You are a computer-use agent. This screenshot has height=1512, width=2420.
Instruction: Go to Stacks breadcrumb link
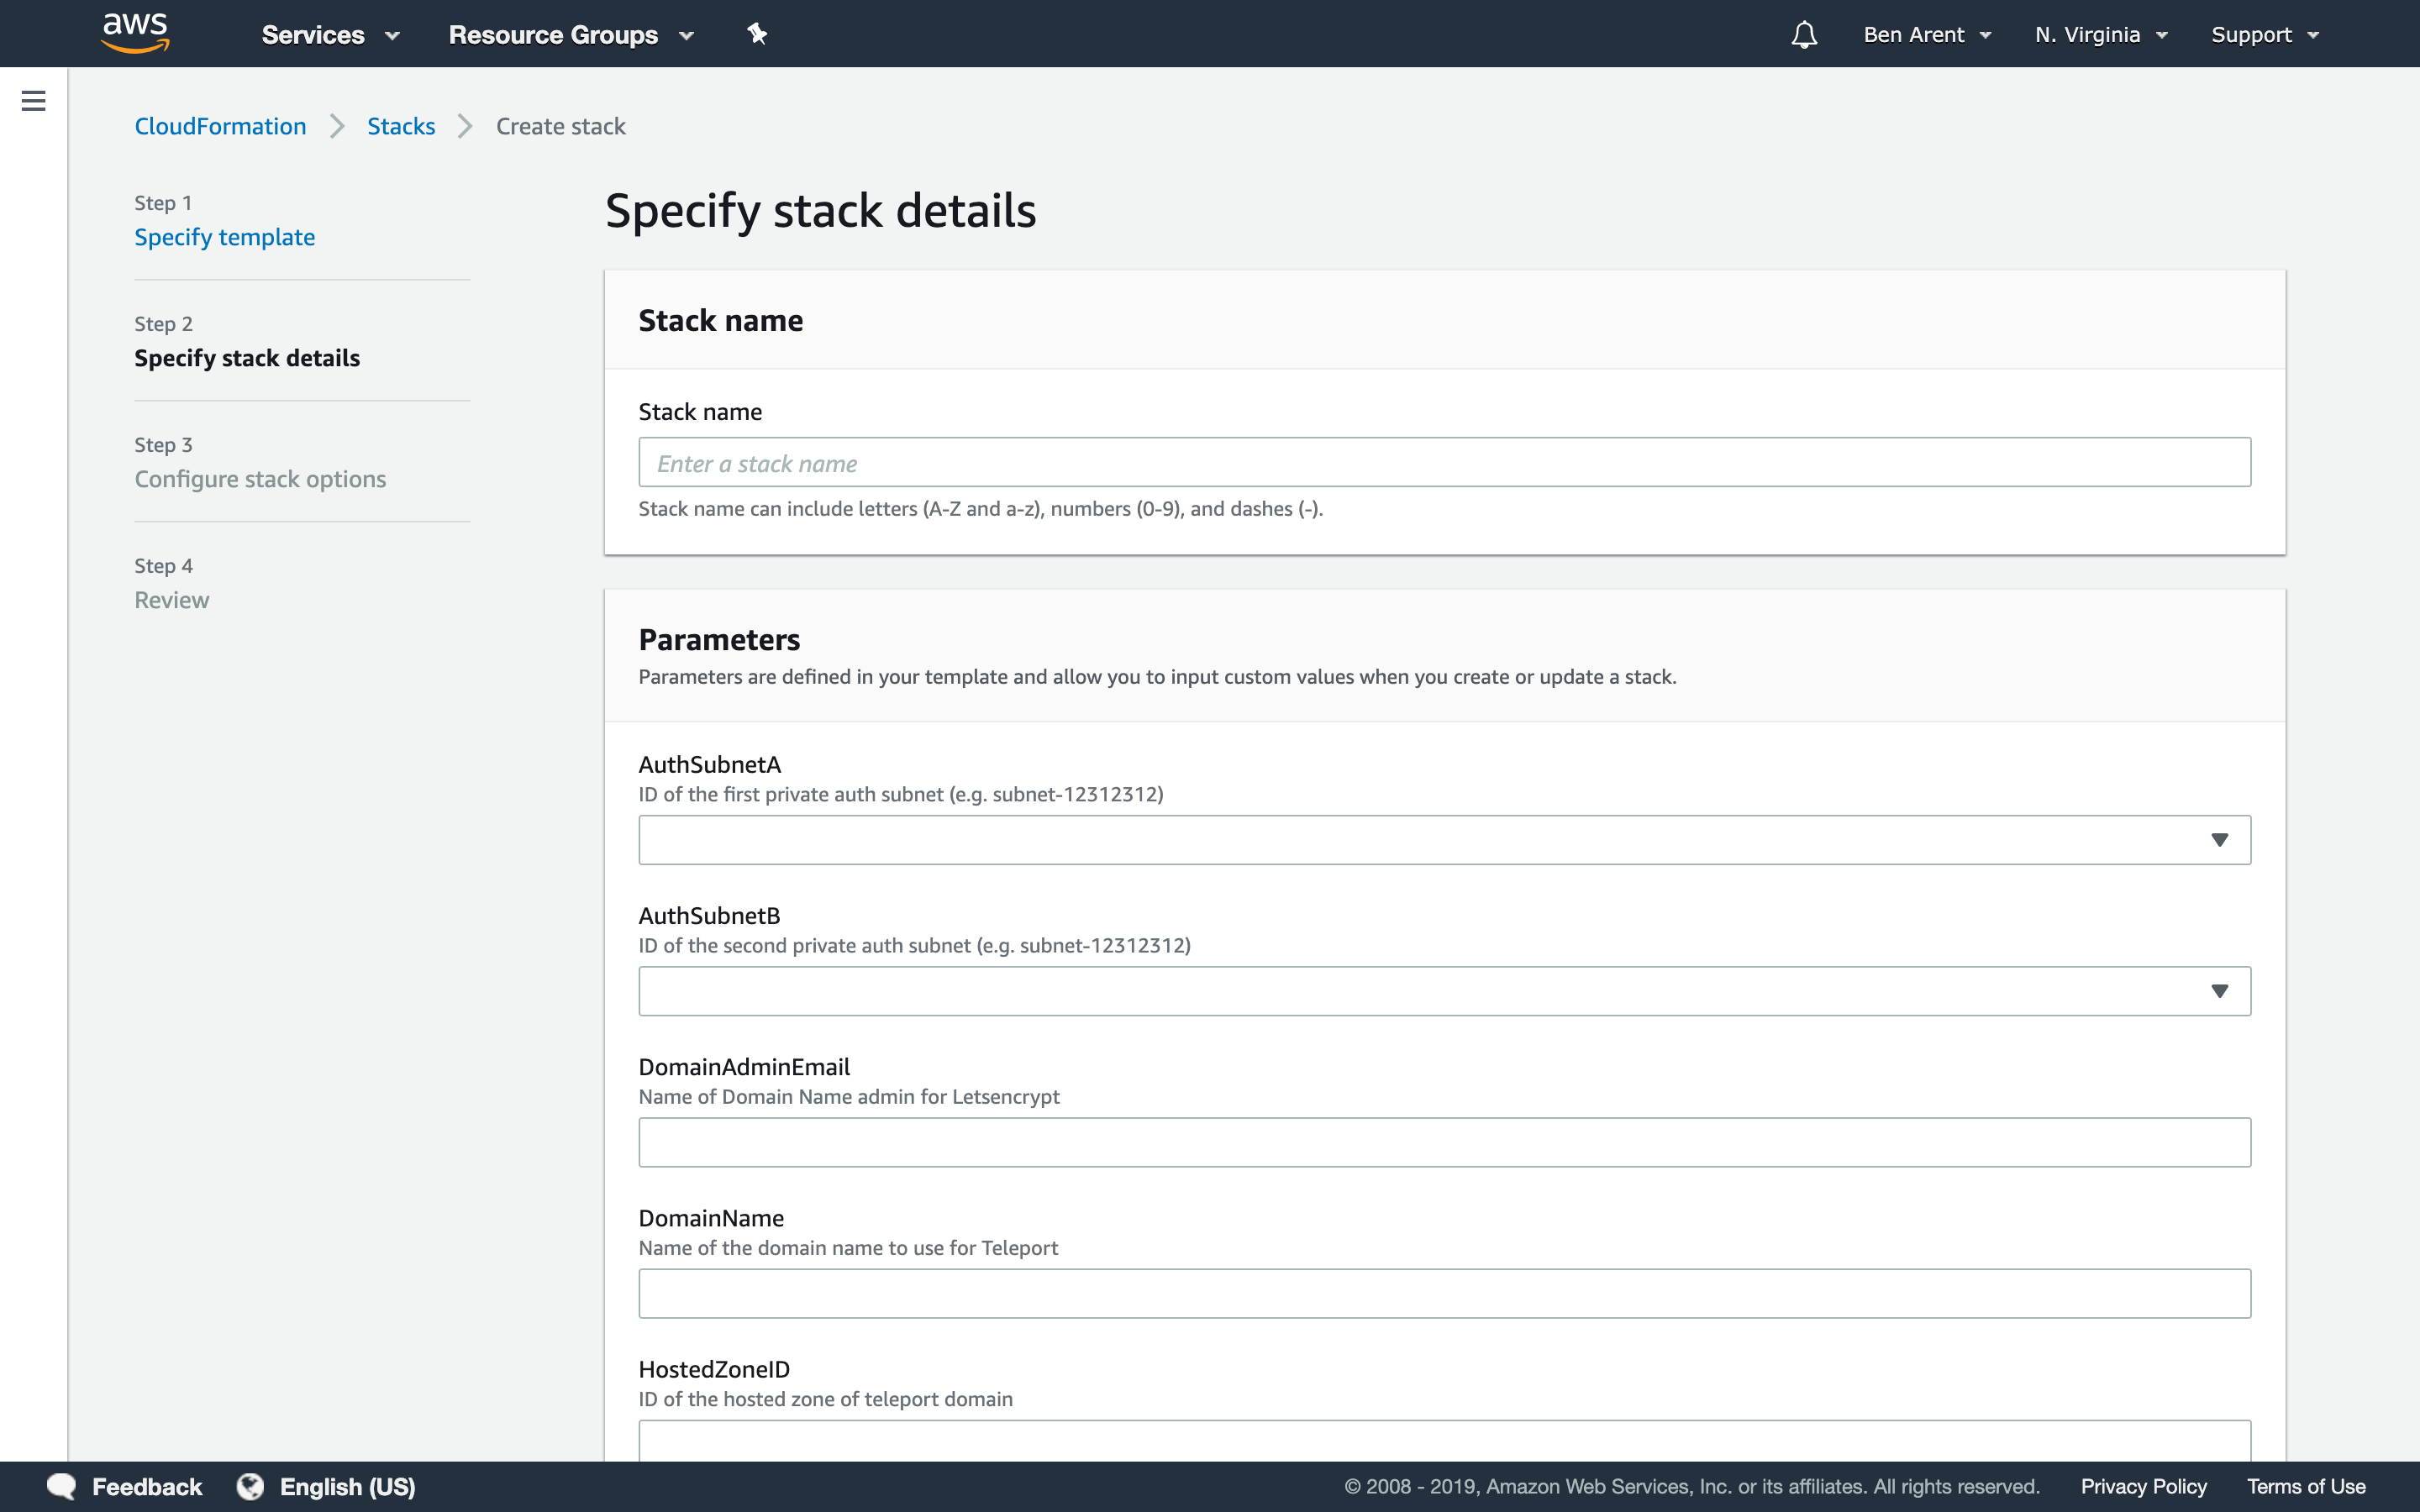coord(401,126)
